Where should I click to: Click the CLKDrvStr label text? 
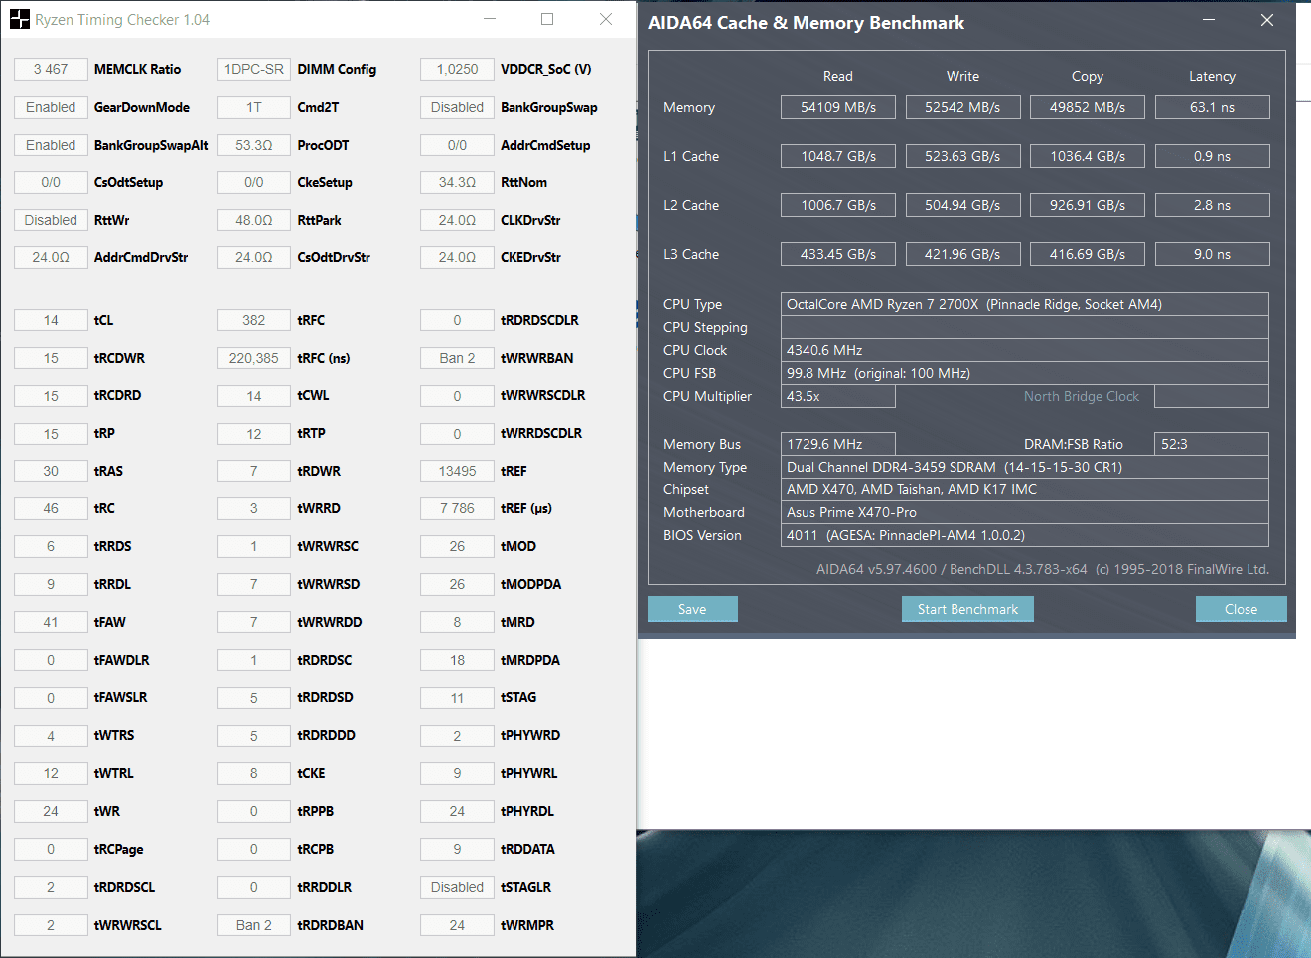tap(530, 220)
